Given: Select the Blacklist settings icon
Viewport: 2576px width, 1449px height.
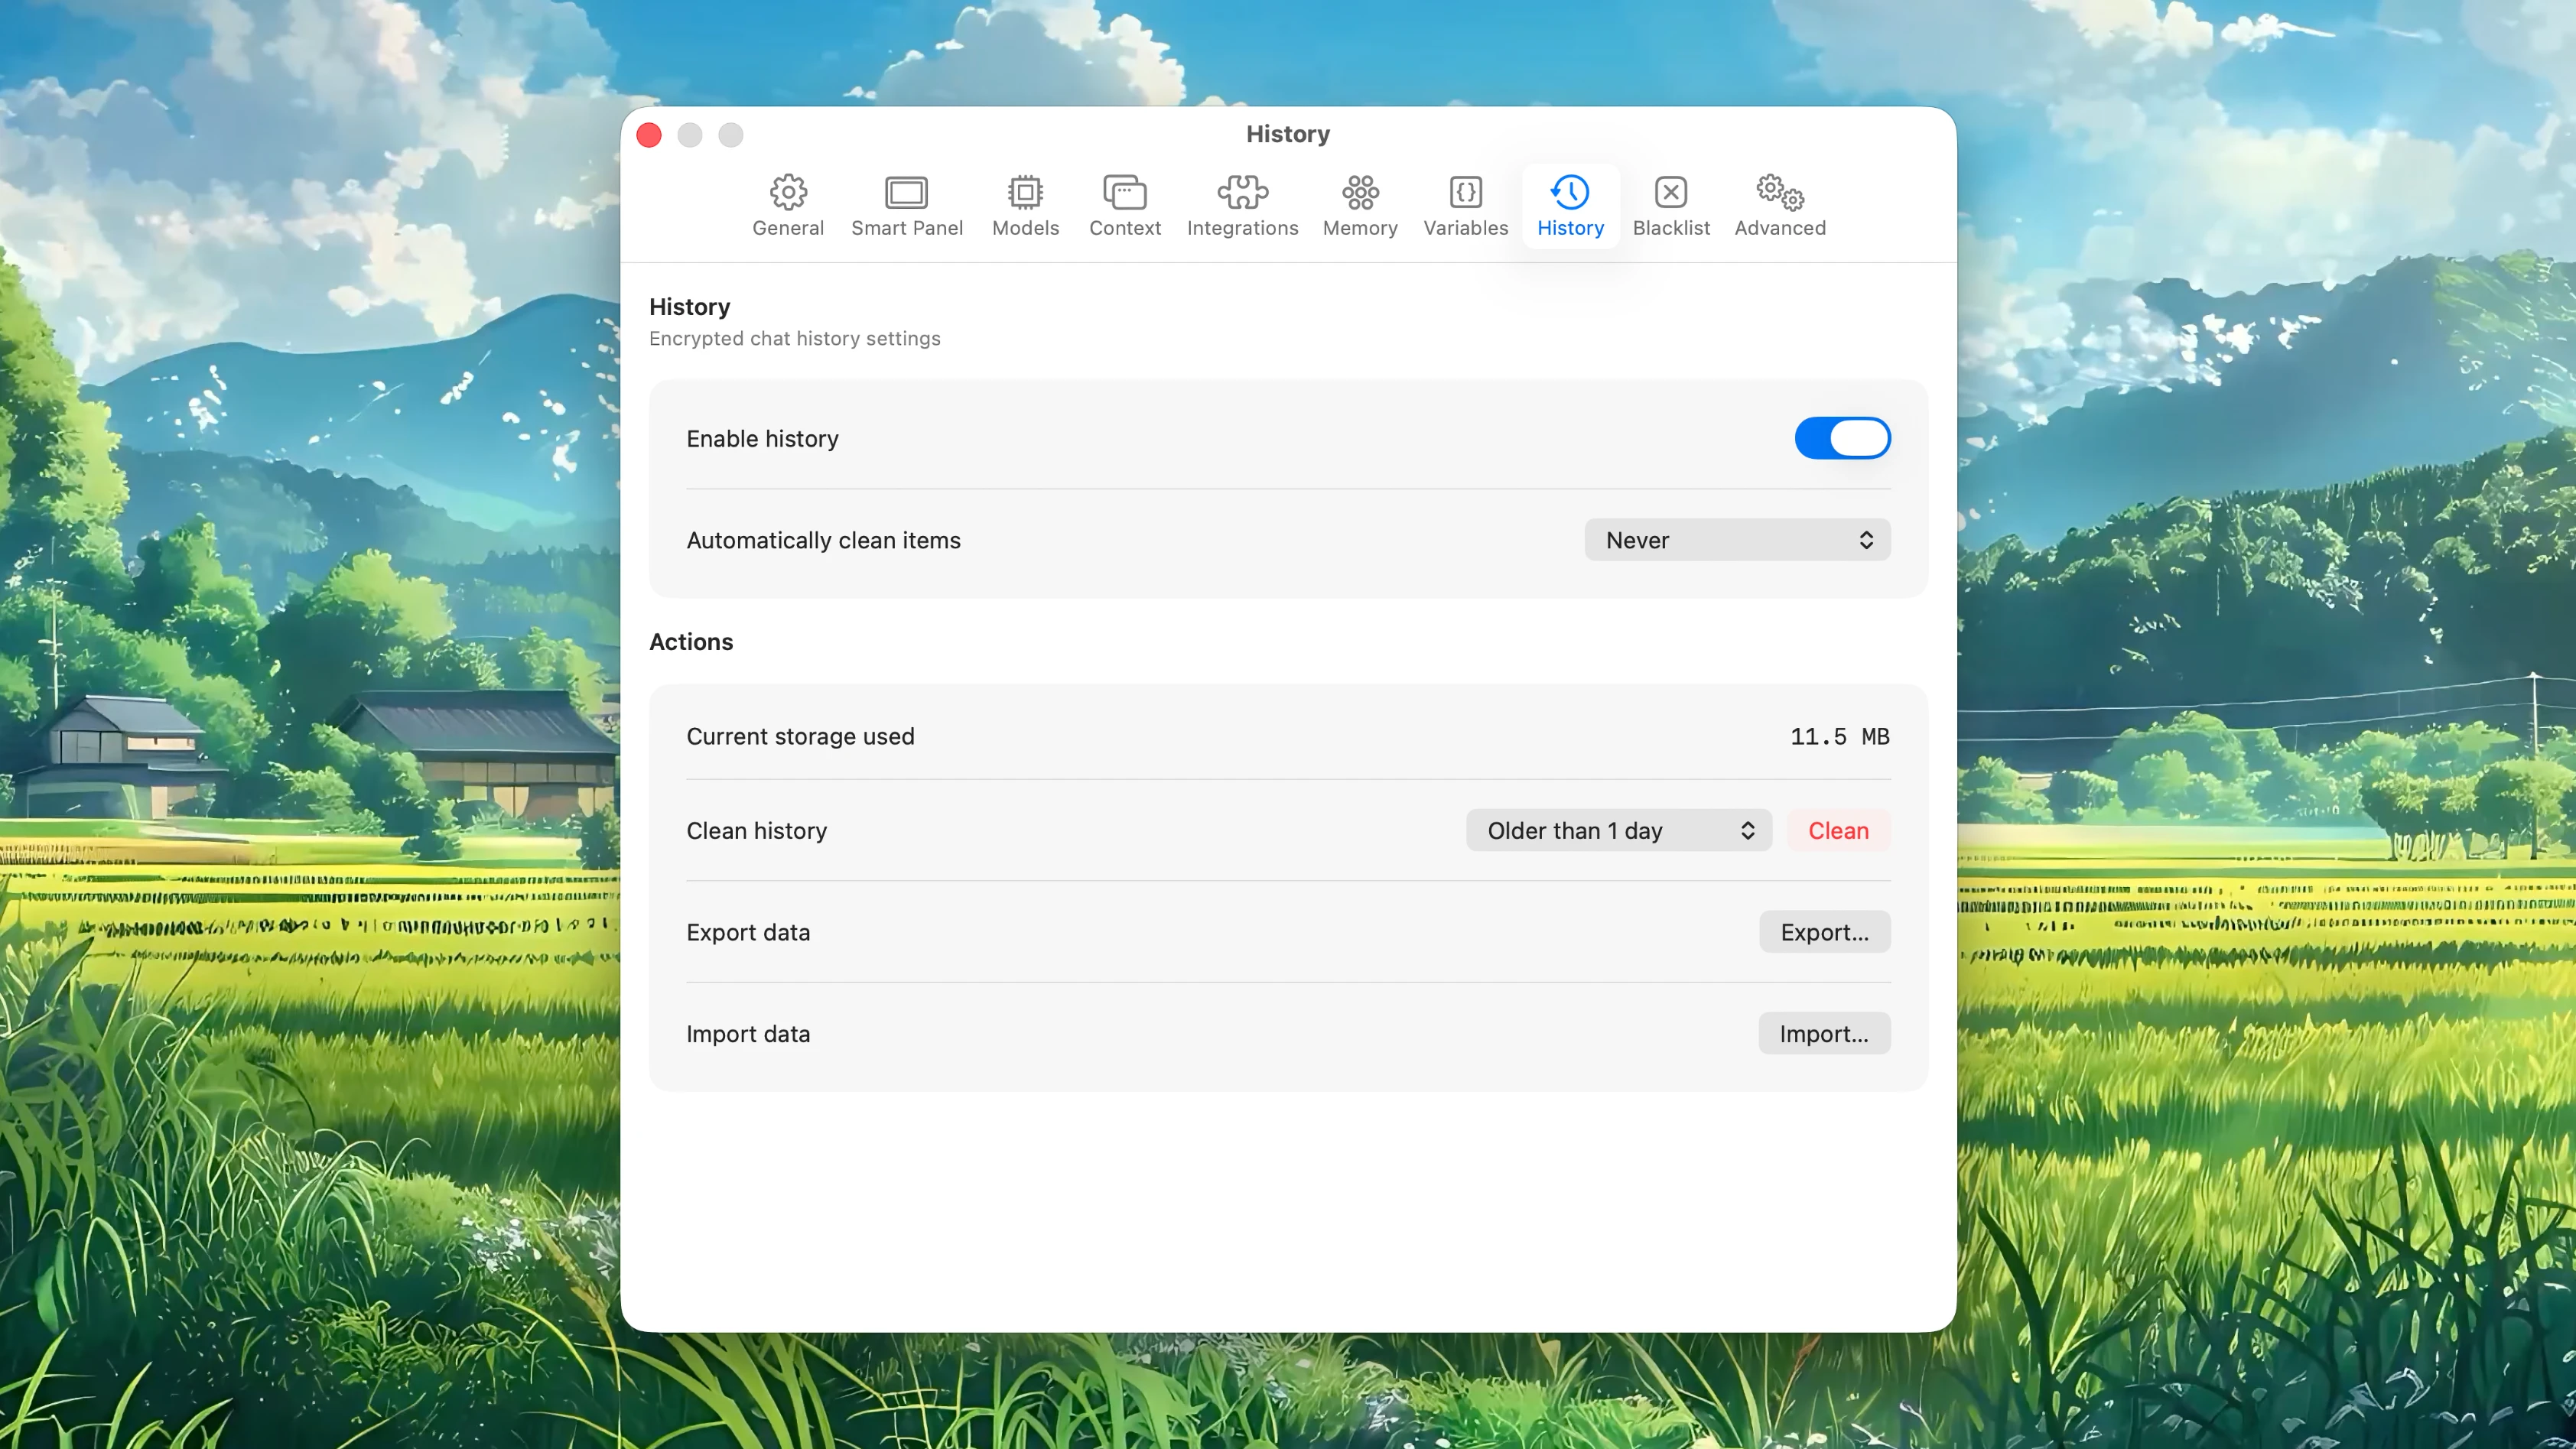Looking at the screenshot, I should click(1671, 204).
